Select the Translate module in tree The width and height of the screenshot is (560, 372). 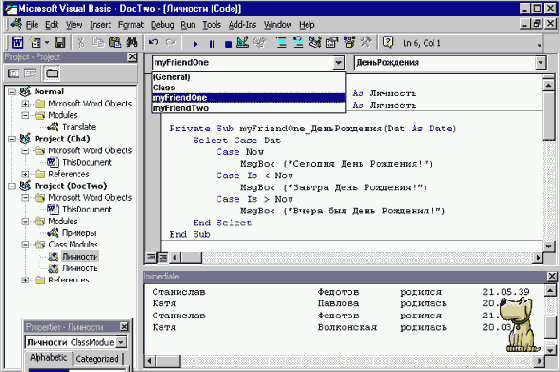[x=79, y=127]
